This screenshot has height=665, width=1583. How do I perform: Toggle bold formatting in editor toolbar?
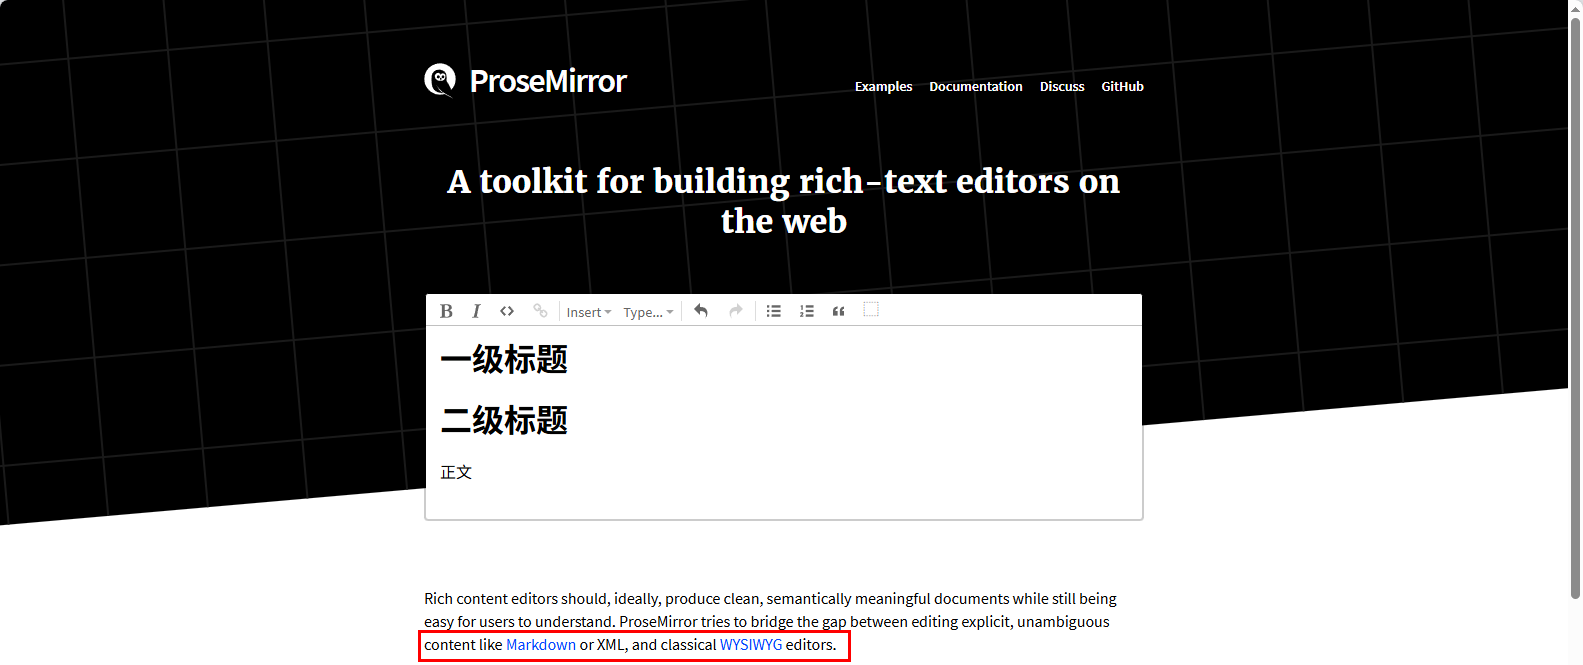point(446,311)
